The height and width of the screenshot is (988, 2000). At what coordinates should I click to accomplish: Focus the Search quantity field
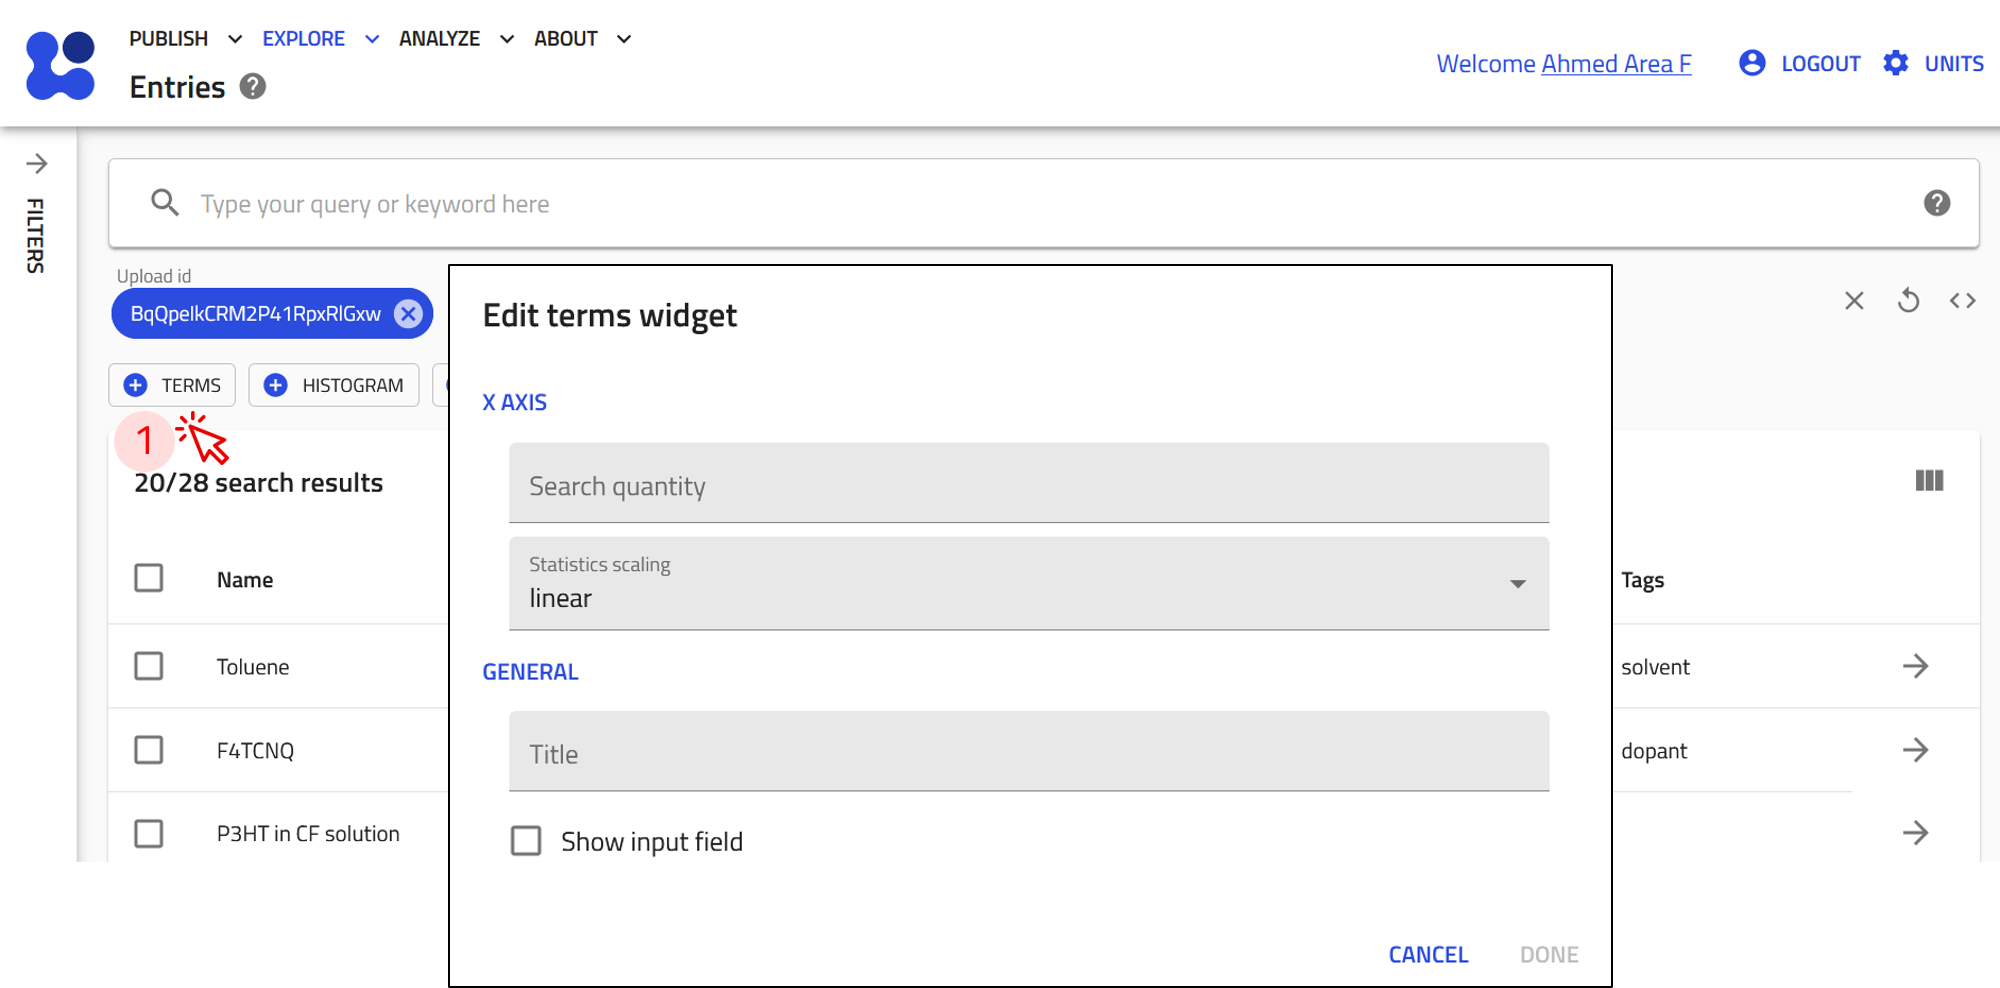click(1028, 484)
